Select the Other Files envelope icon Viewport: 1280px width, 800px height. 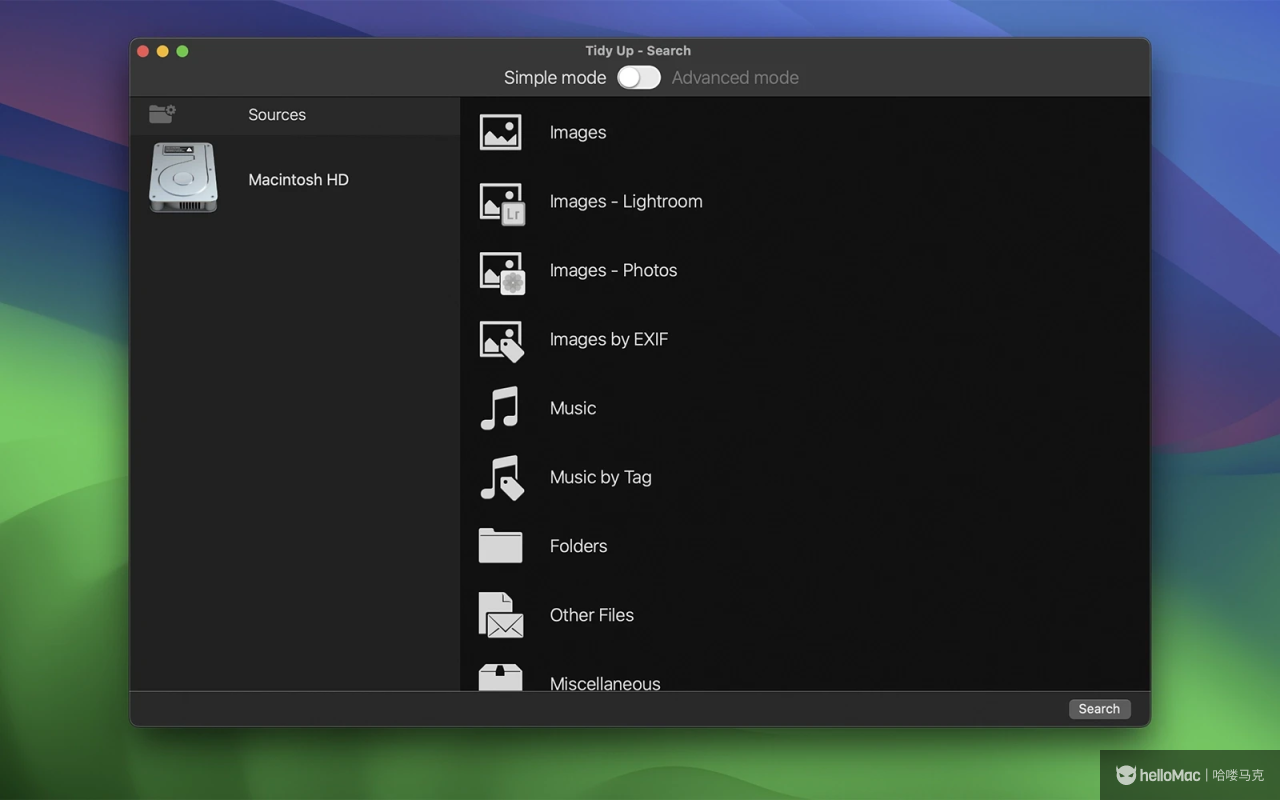coord(501,615)
